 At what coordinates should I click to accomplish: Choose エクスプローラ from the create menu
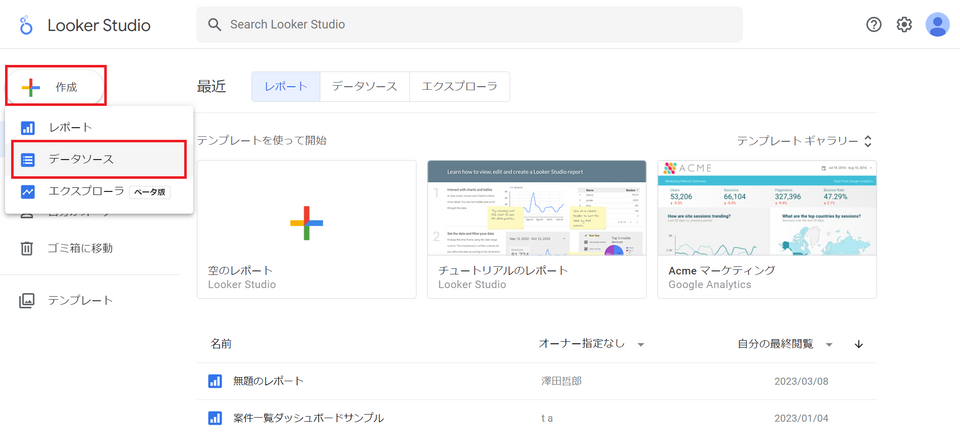pyautogui.click(x=99, y=192)
